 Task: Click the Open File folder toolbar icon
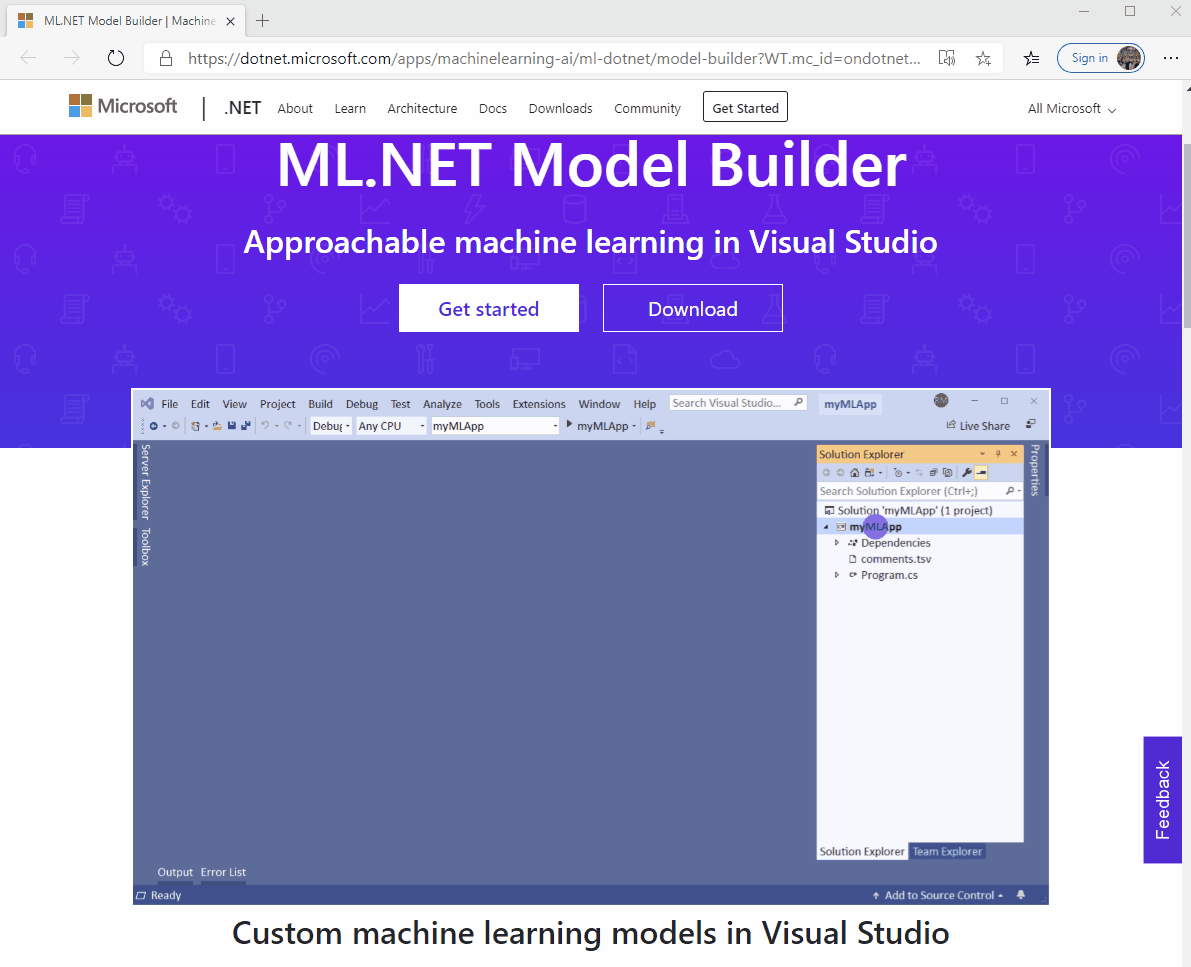tap(217, 426)
